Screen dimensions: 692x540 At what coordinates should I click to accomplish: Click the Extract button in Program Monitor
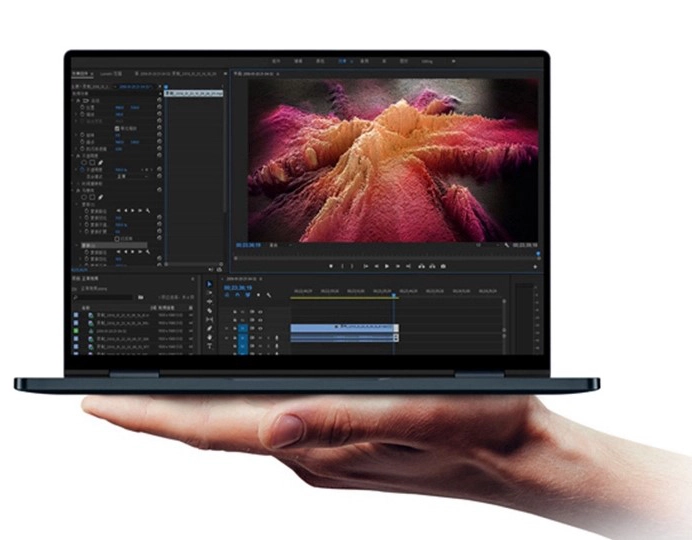coord(432,266)
